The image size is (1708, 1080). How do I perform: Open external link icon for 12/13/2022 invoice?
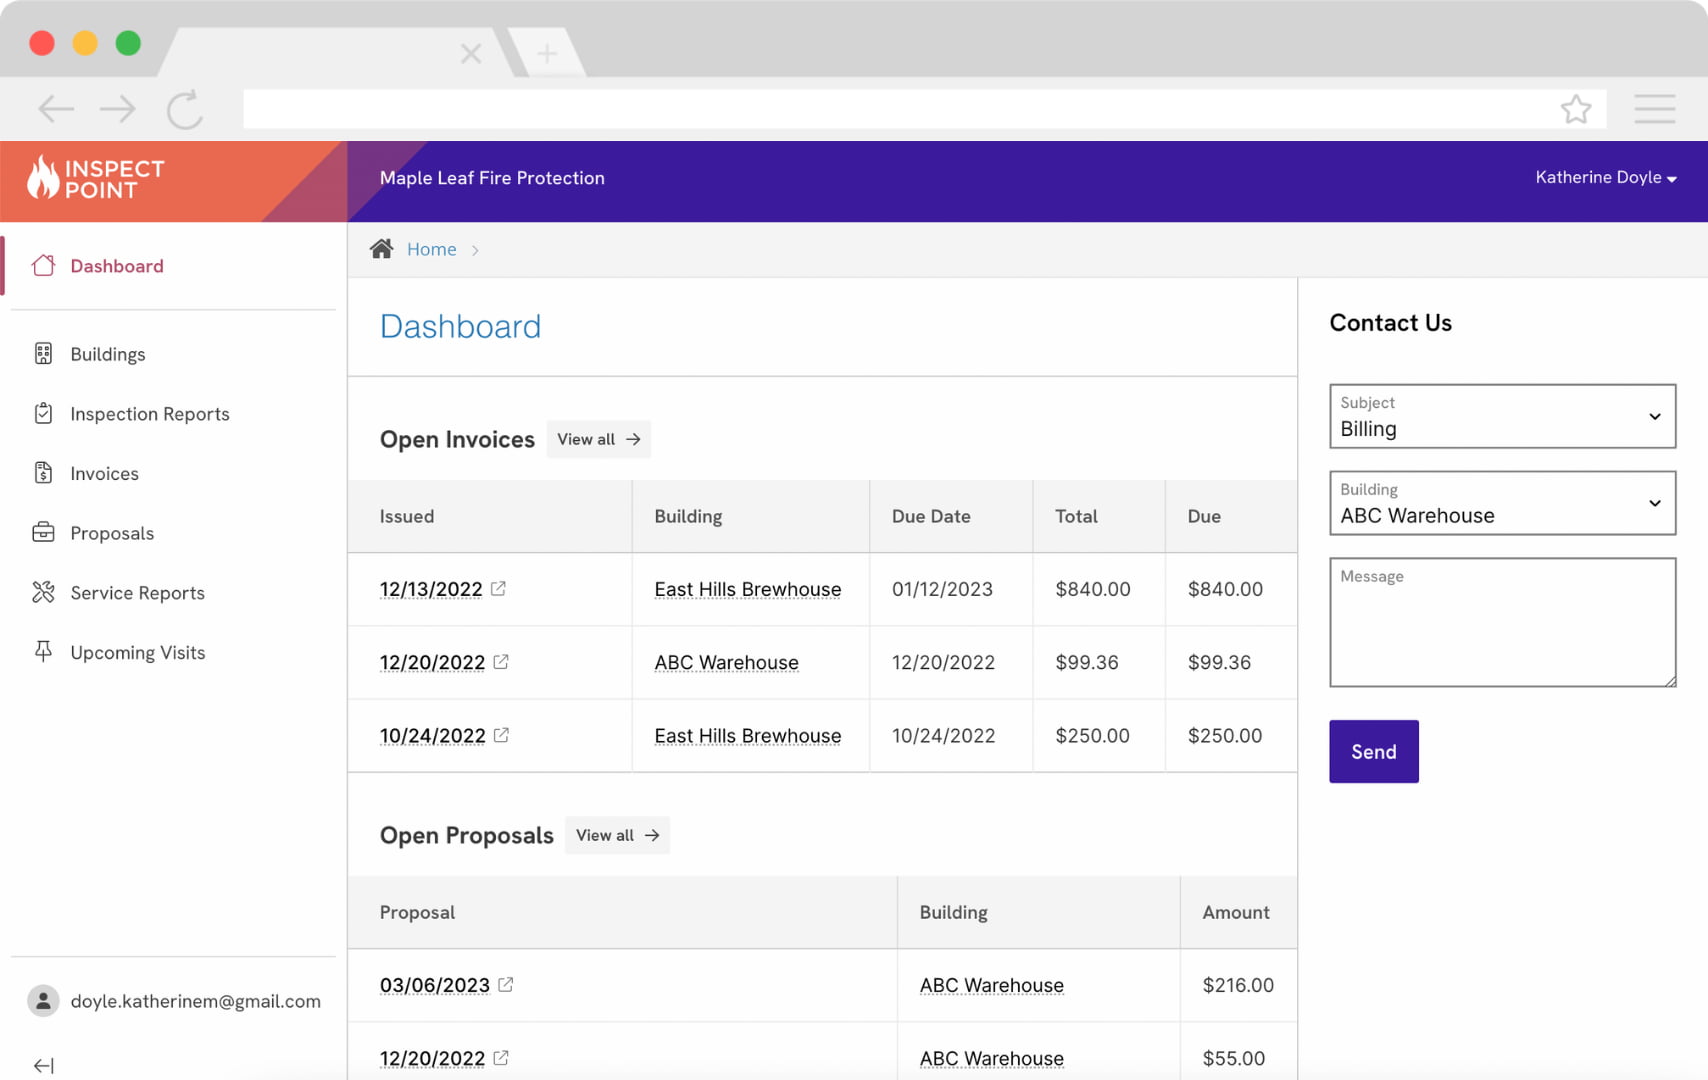pyautogui.click(x=498, y=588)
